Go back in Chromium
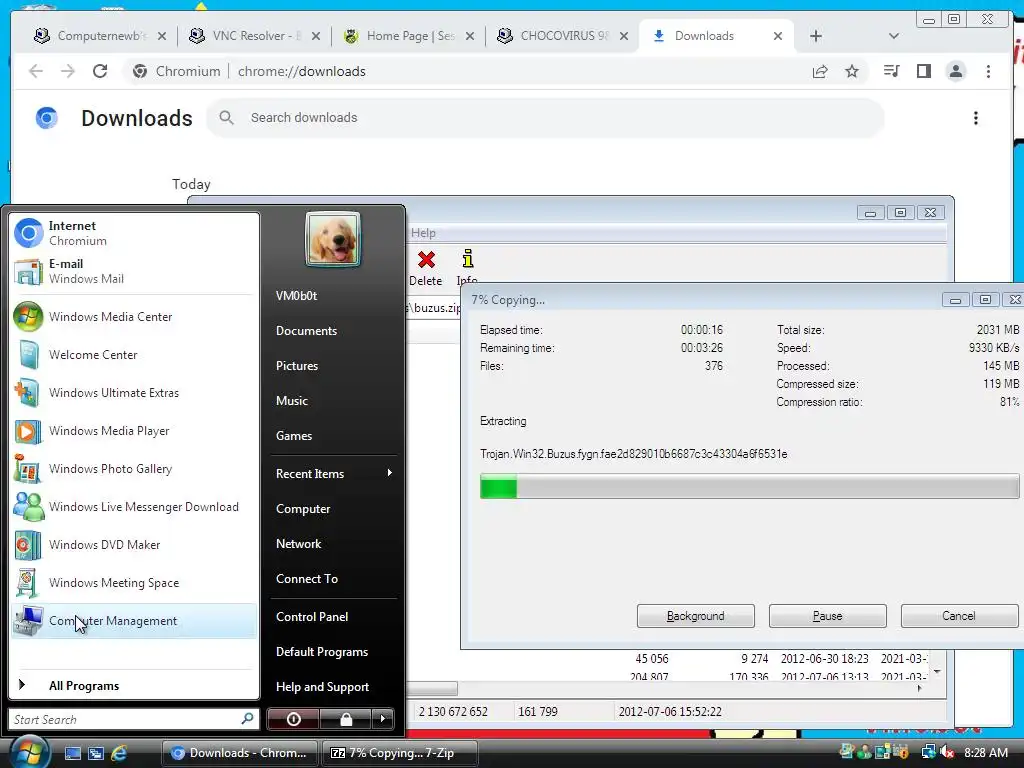 36,71
